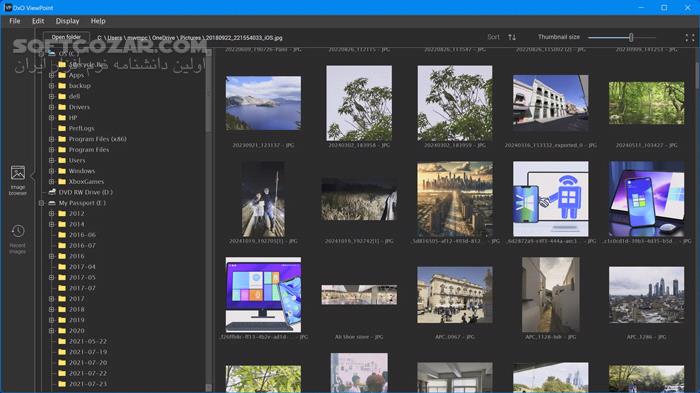
Task: Select the Windows folder in the tree
Action: (82, 171)
